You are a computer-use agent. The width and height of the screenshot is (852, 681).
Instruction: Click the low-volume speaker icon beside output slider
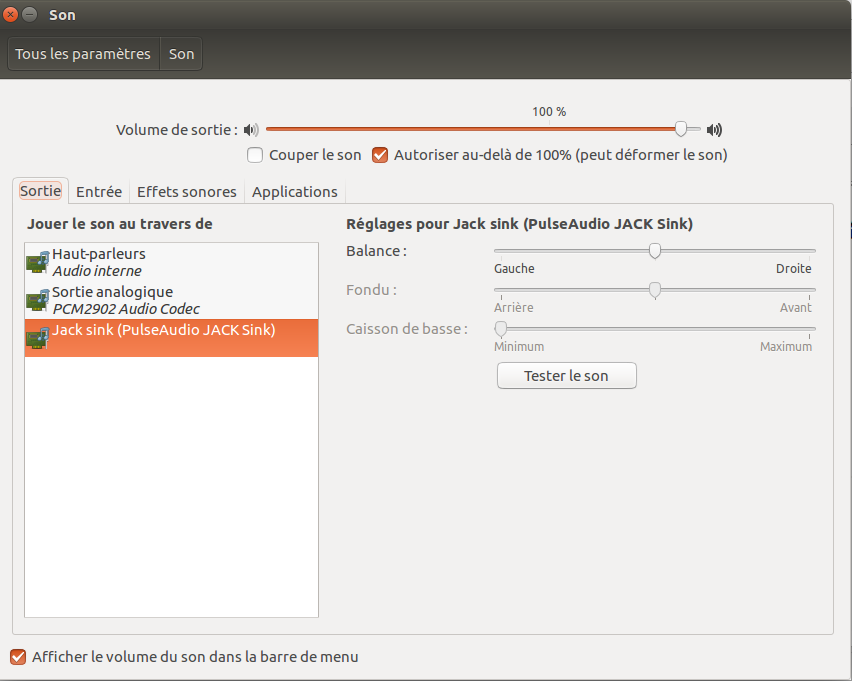coord(251,130)
